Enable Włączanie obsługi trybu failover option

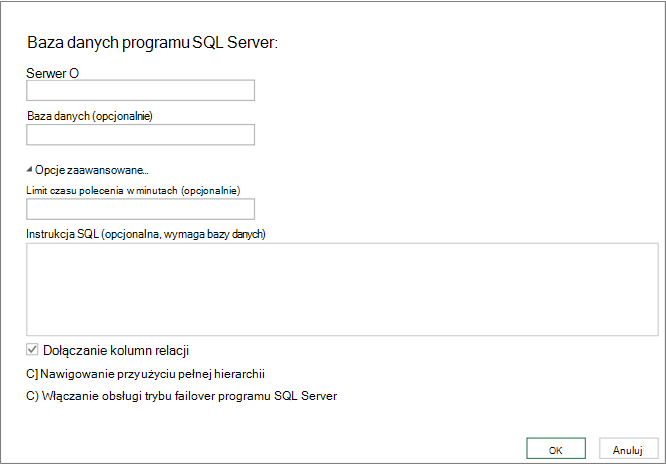[32, 396]
